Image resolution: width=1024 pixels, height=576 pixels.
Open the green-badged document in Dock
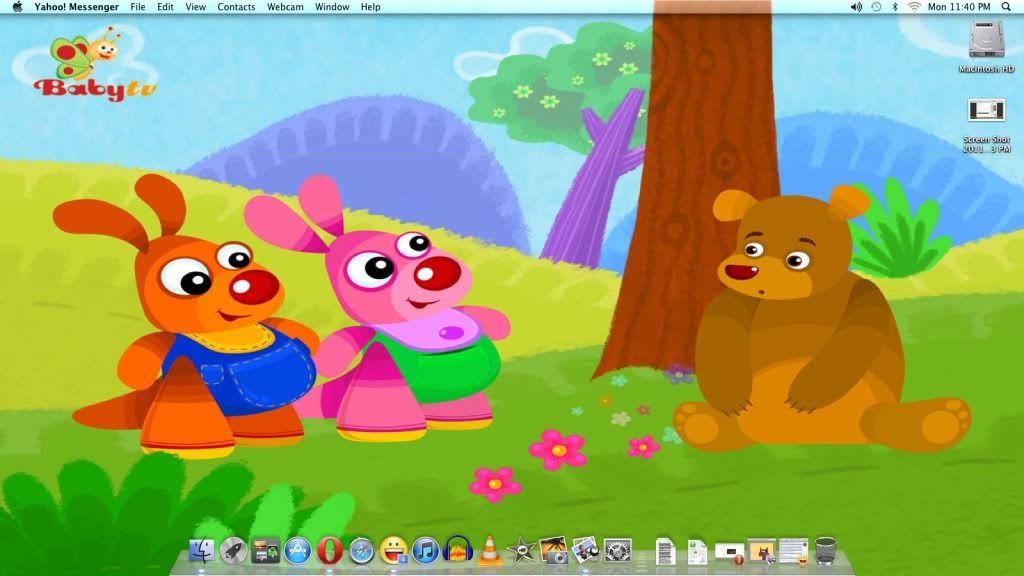pos(697,552)
